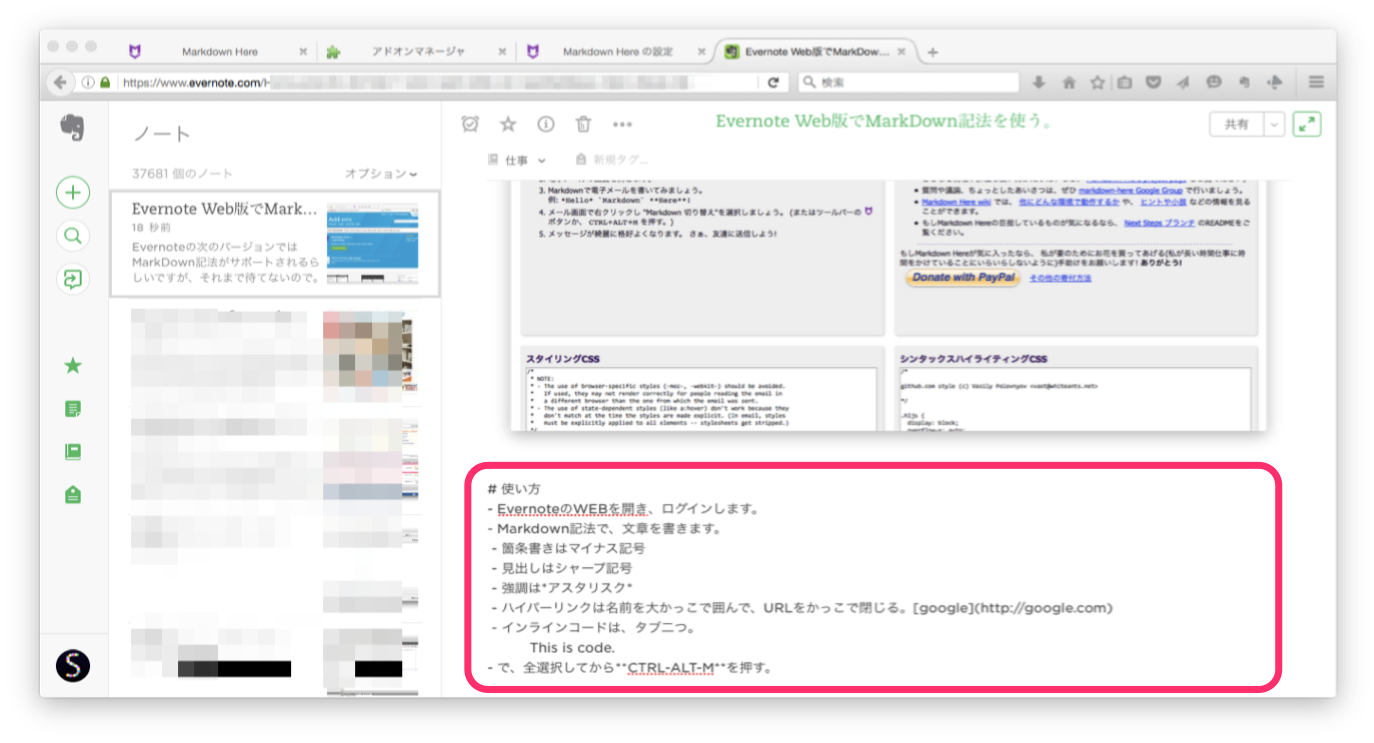Close the アドオンマネージャ tab
Screen dimensions: 1374x743
(x=502, y=52)
